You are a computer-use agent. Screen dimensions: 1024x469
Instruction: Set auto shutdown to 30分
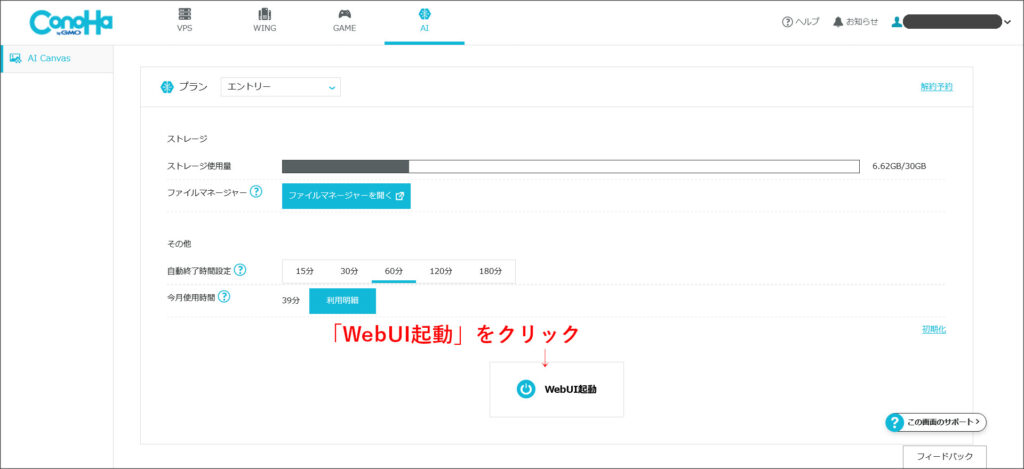click(x=349, y=271)
